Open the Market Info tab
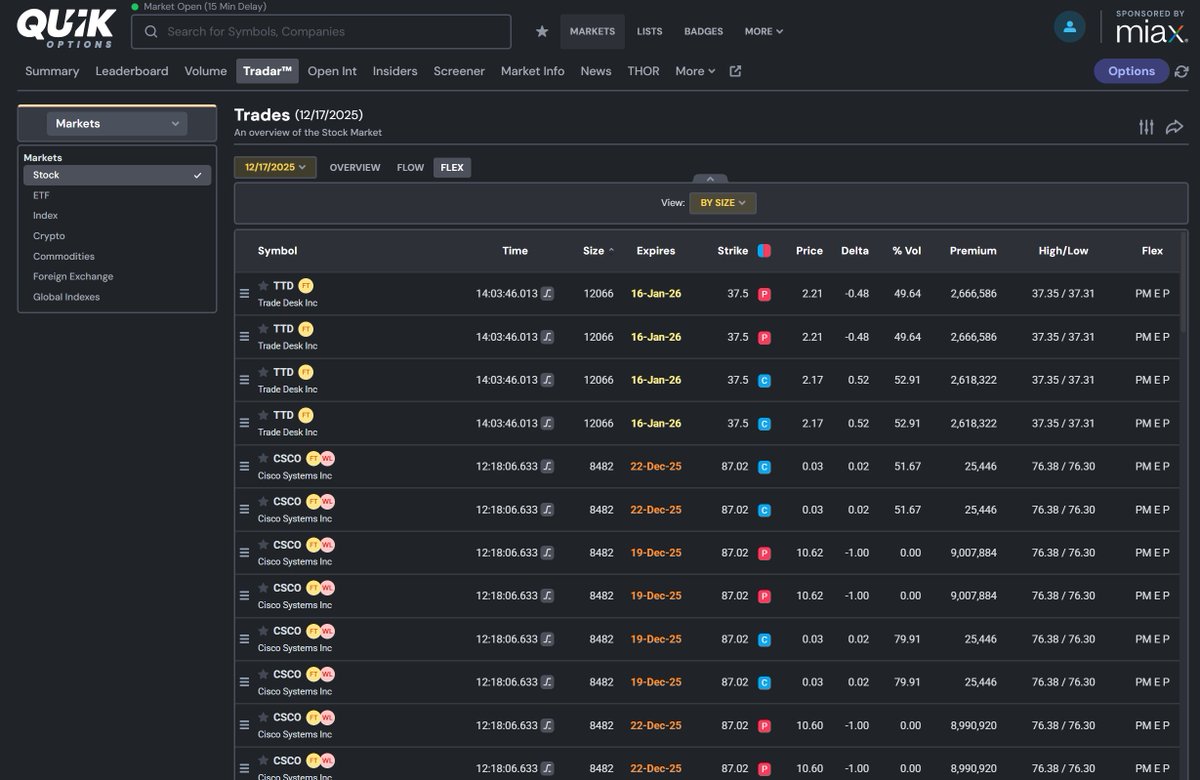1200x780 pixels. click(x=533, y=71)
